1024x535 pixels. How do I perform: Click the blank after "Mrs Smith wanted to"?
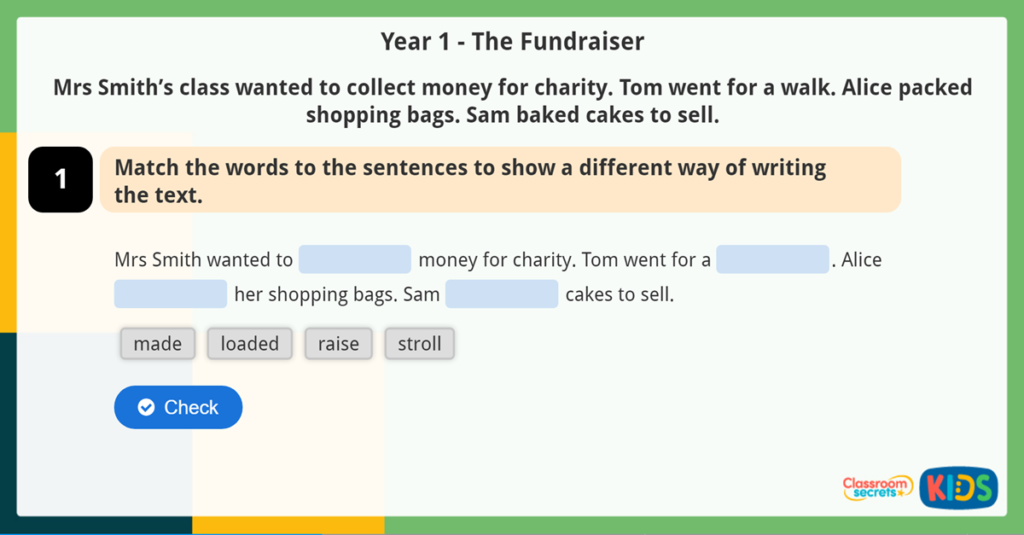[355, 260]
